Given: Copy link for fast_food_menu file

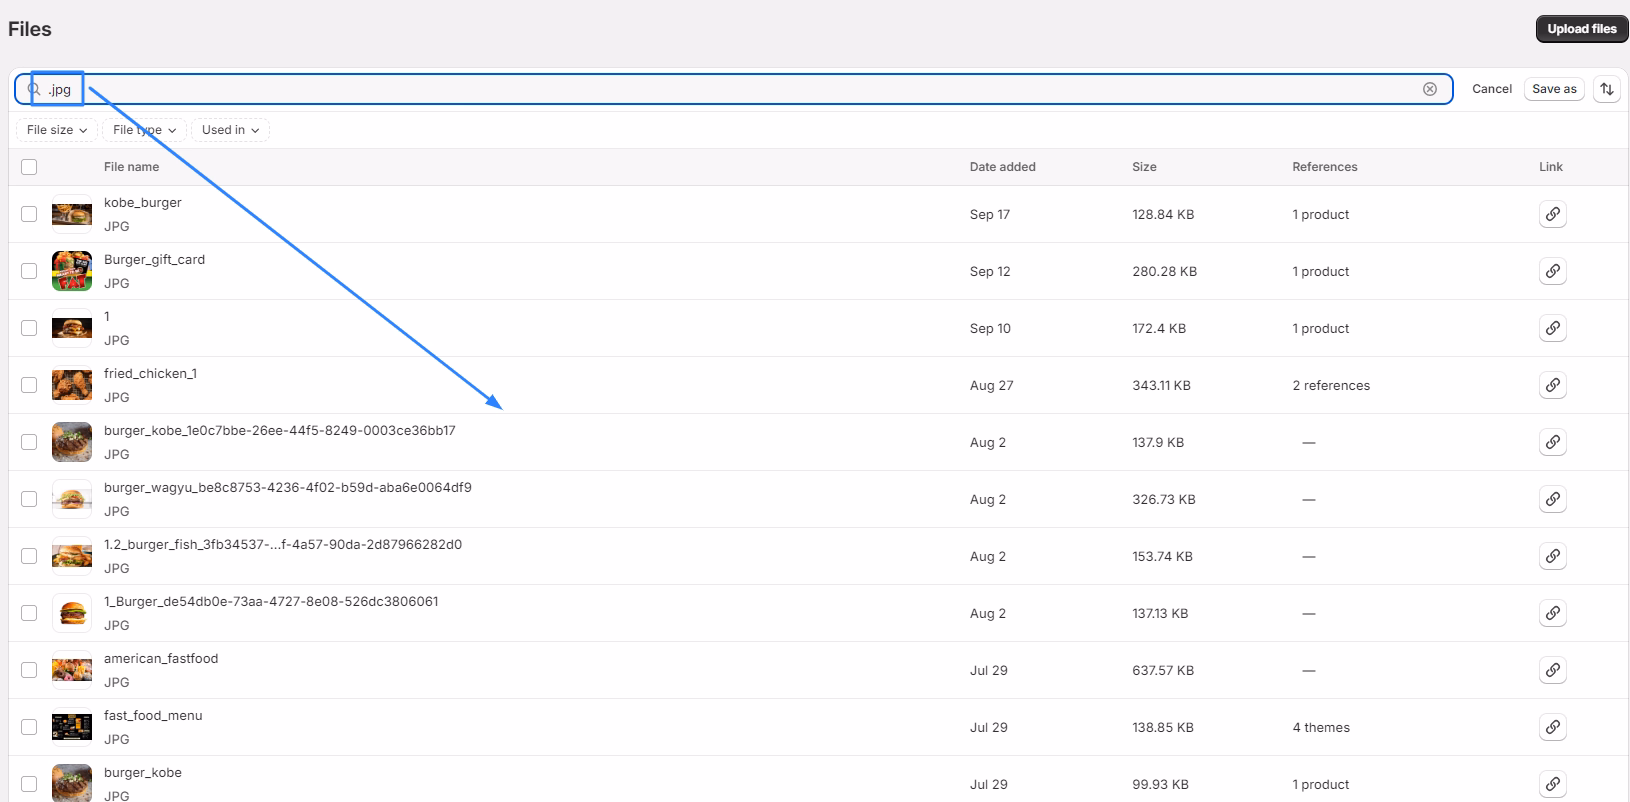Looking at the screenshot, I should coord(1552,727).
